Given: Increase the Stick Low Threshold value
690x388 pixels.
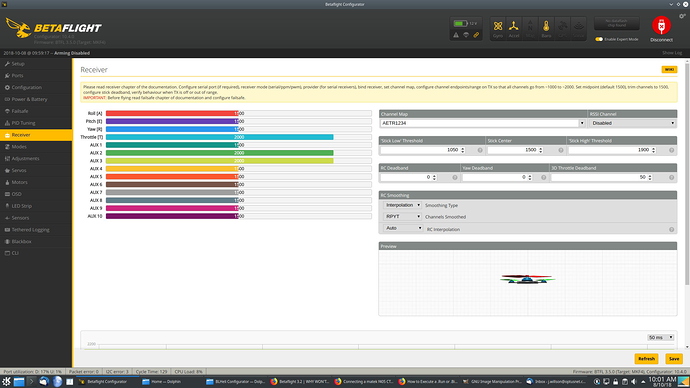Looking at the screenshot, I should [x=462, y=149].
